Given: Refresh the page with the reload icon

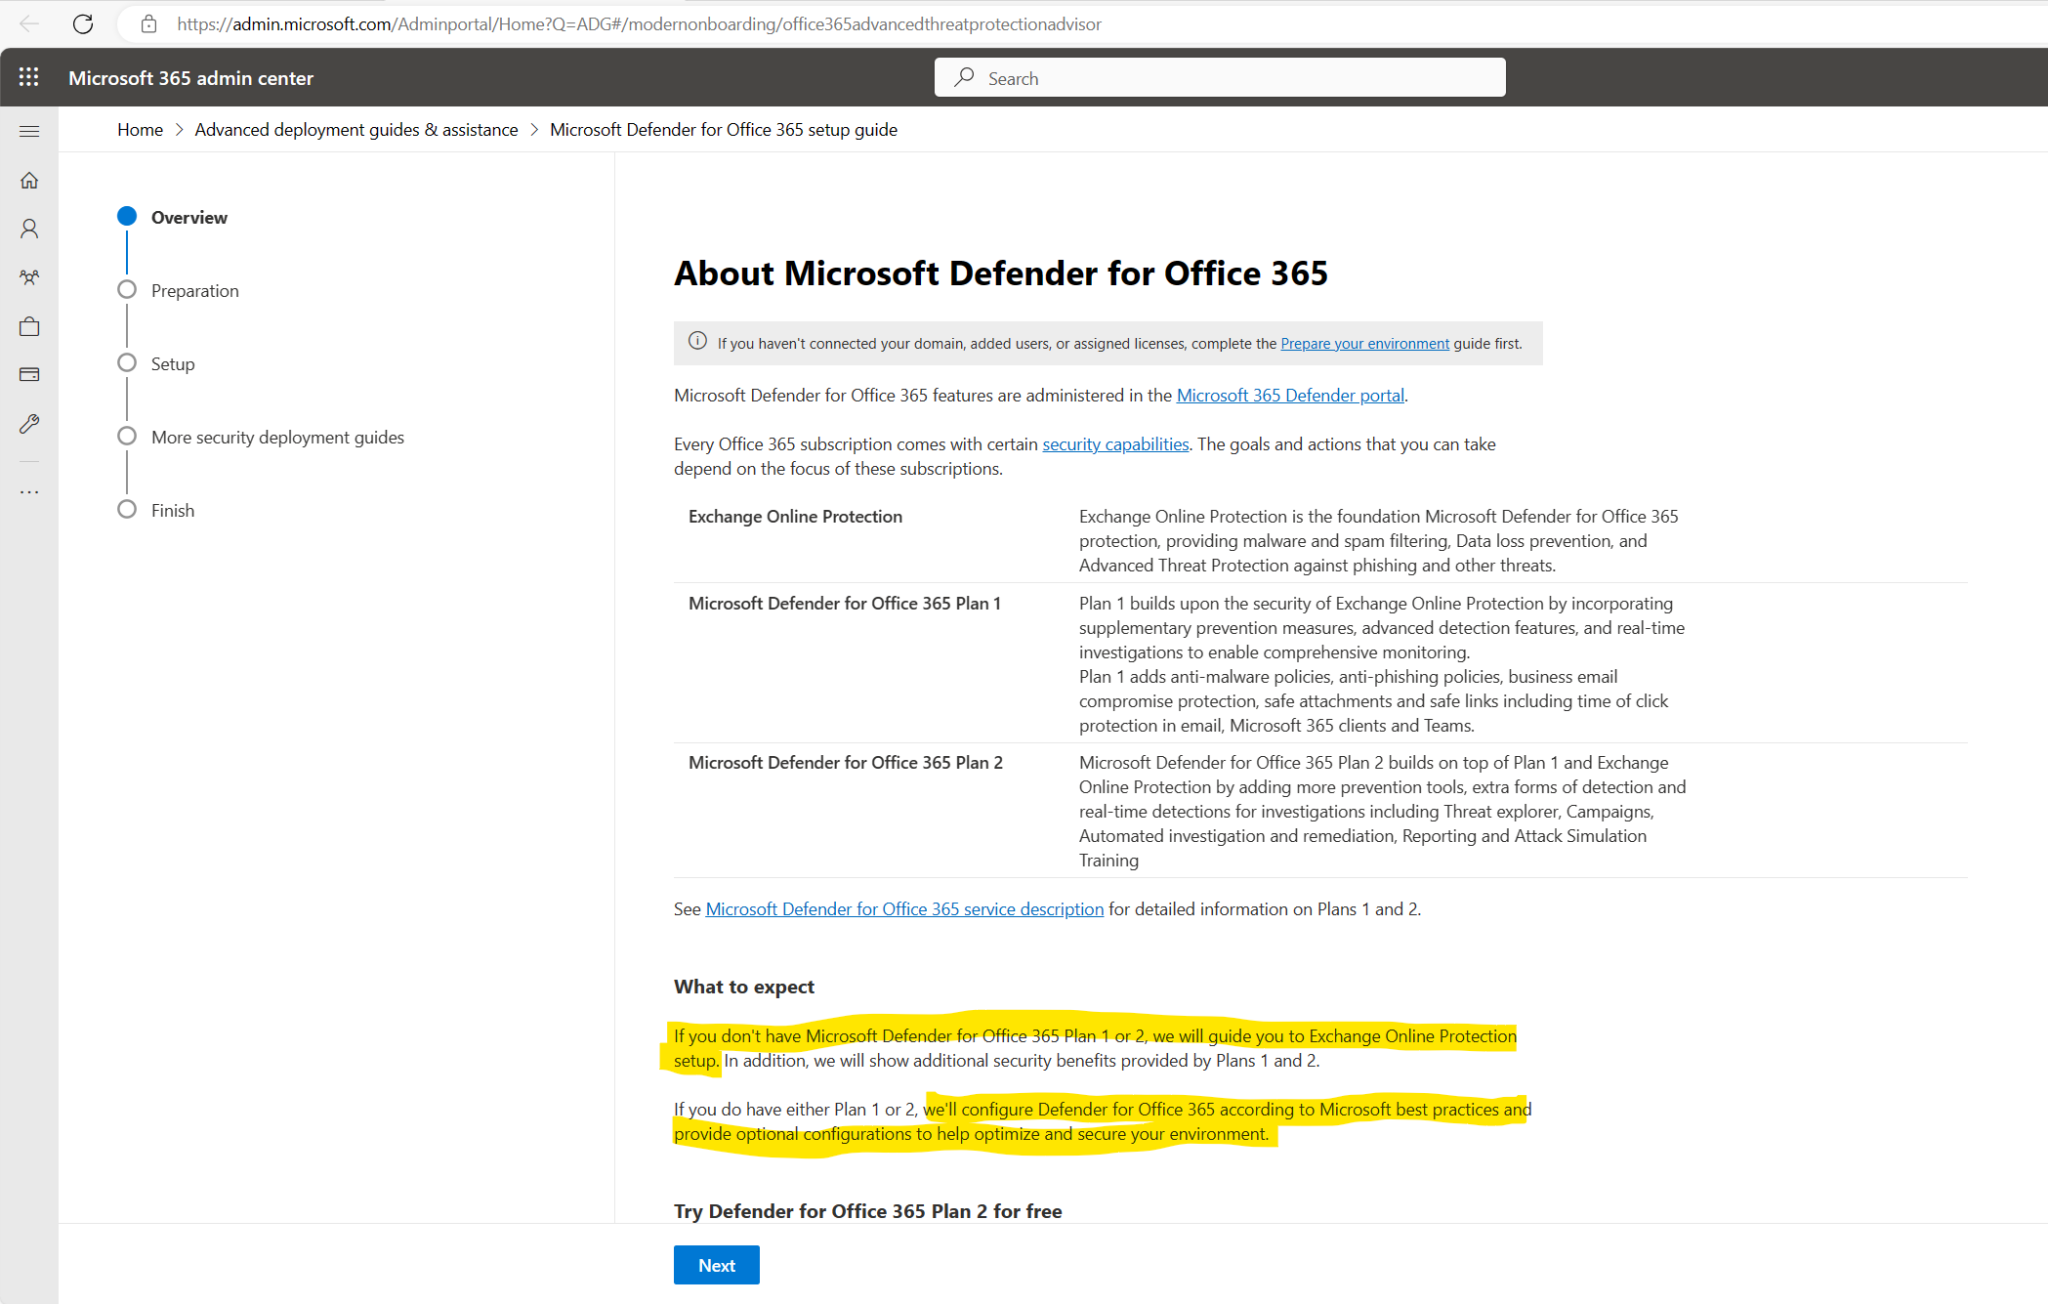Looking at the screenshot, I should (83, 24).
